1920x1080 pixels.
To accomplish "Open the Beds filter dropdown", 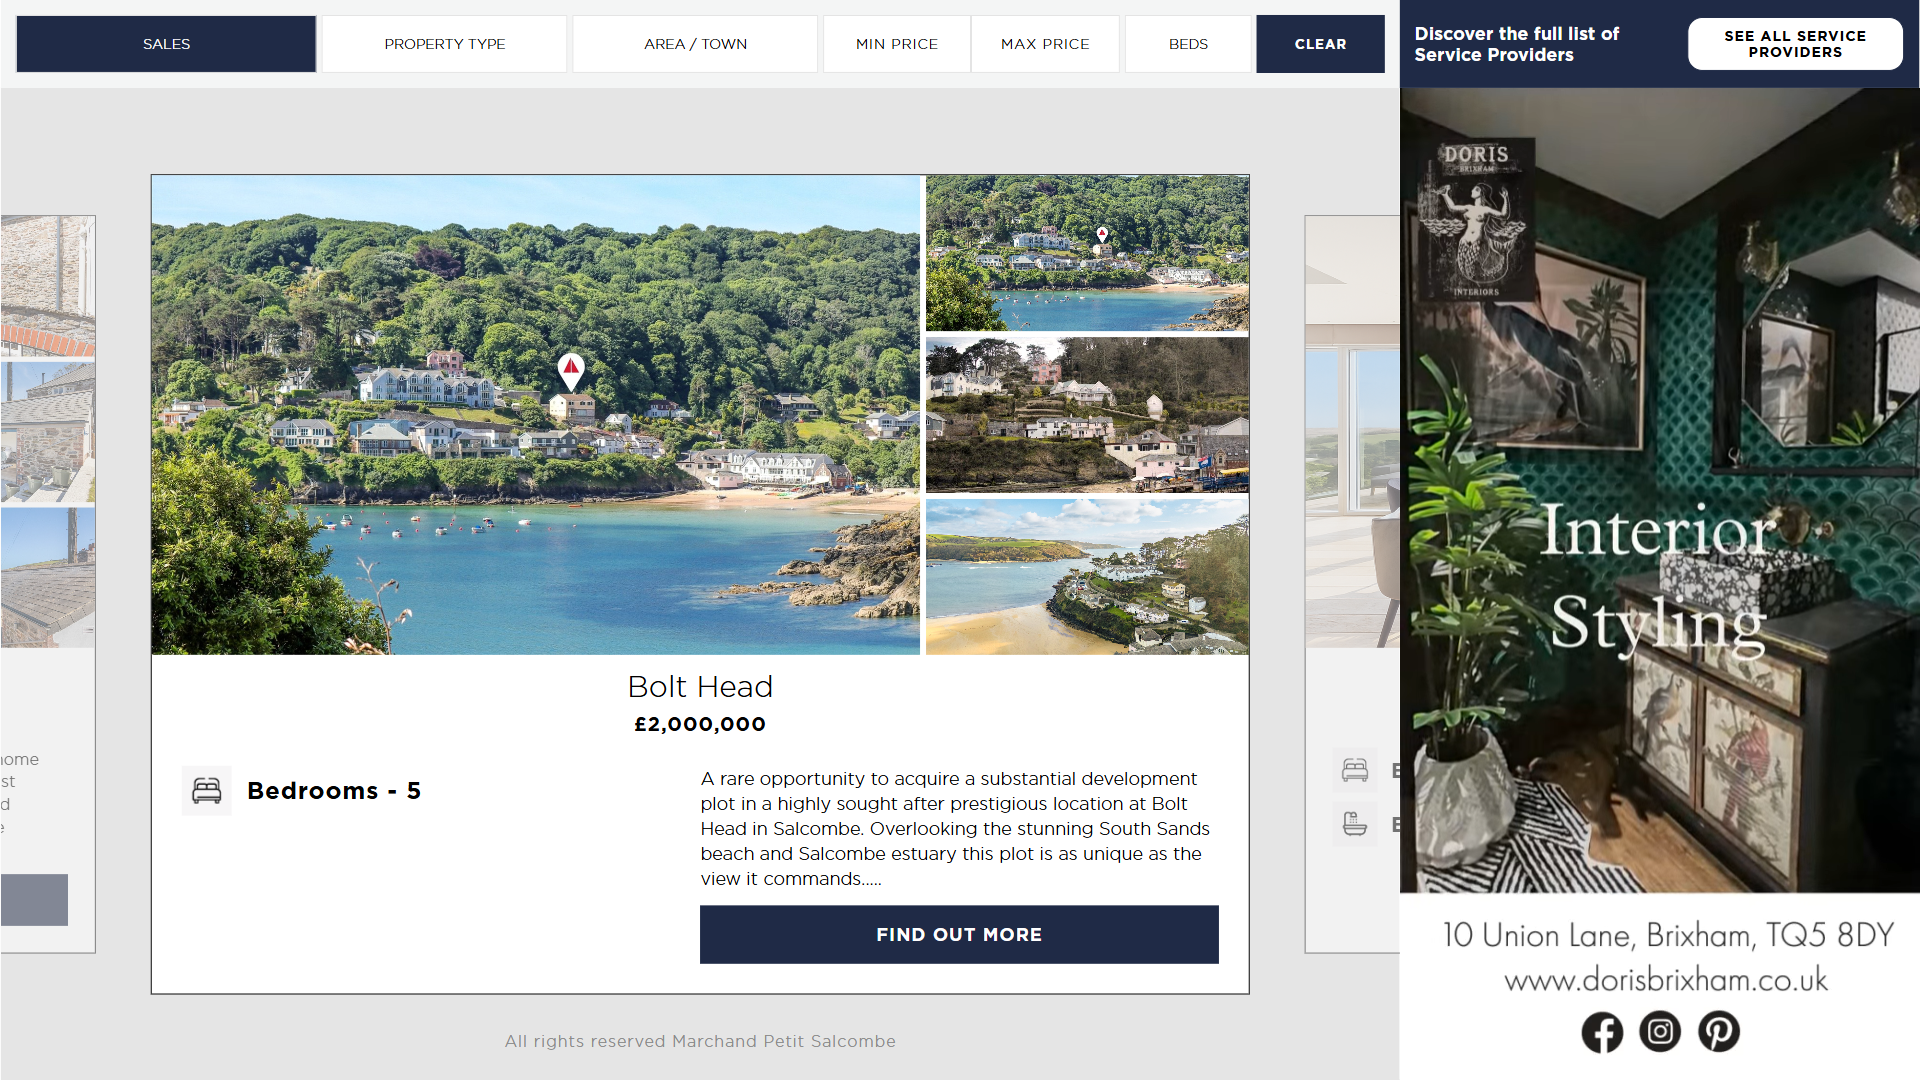I will [x=1188, y=44].
